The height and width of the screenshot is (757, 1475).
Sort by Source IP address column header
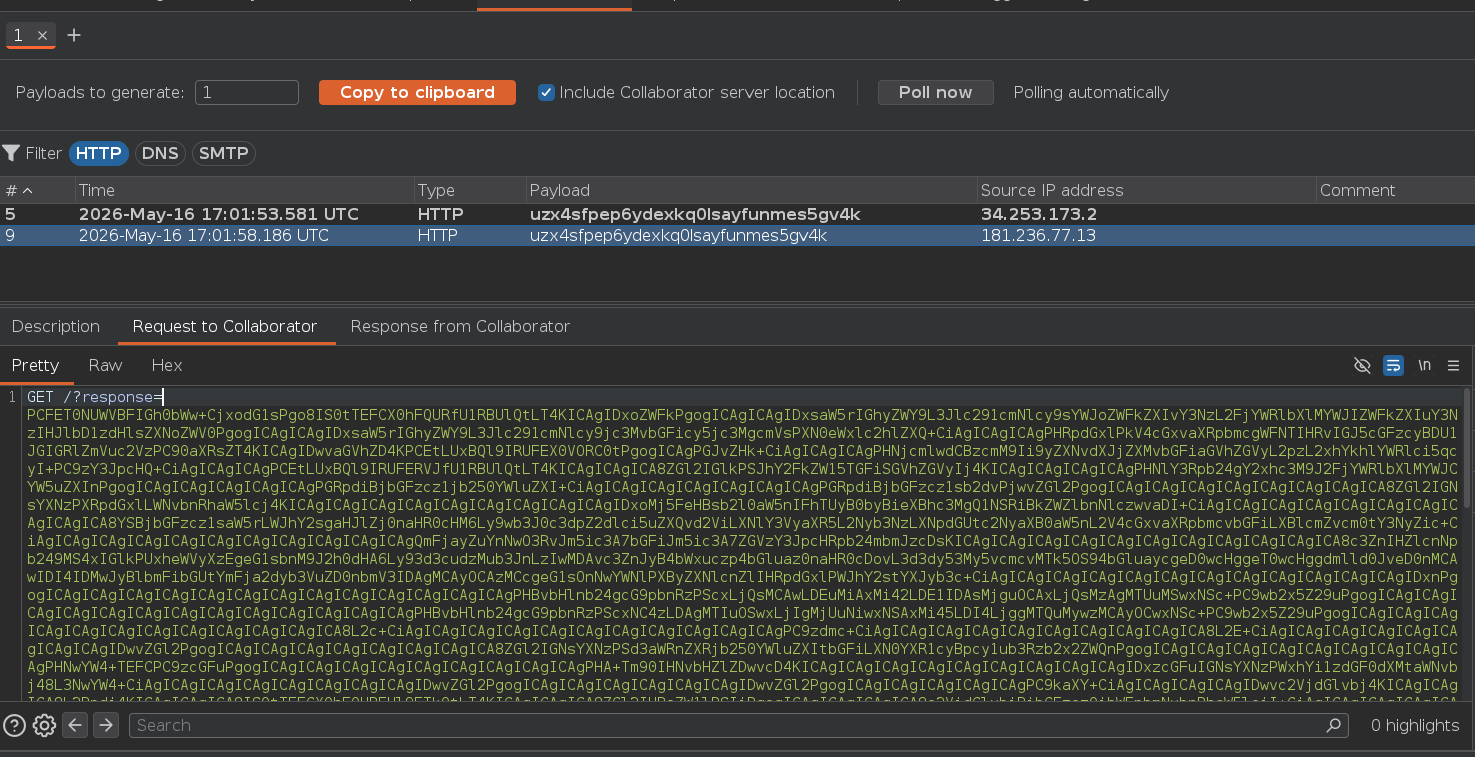click(x=1146, y=190)
